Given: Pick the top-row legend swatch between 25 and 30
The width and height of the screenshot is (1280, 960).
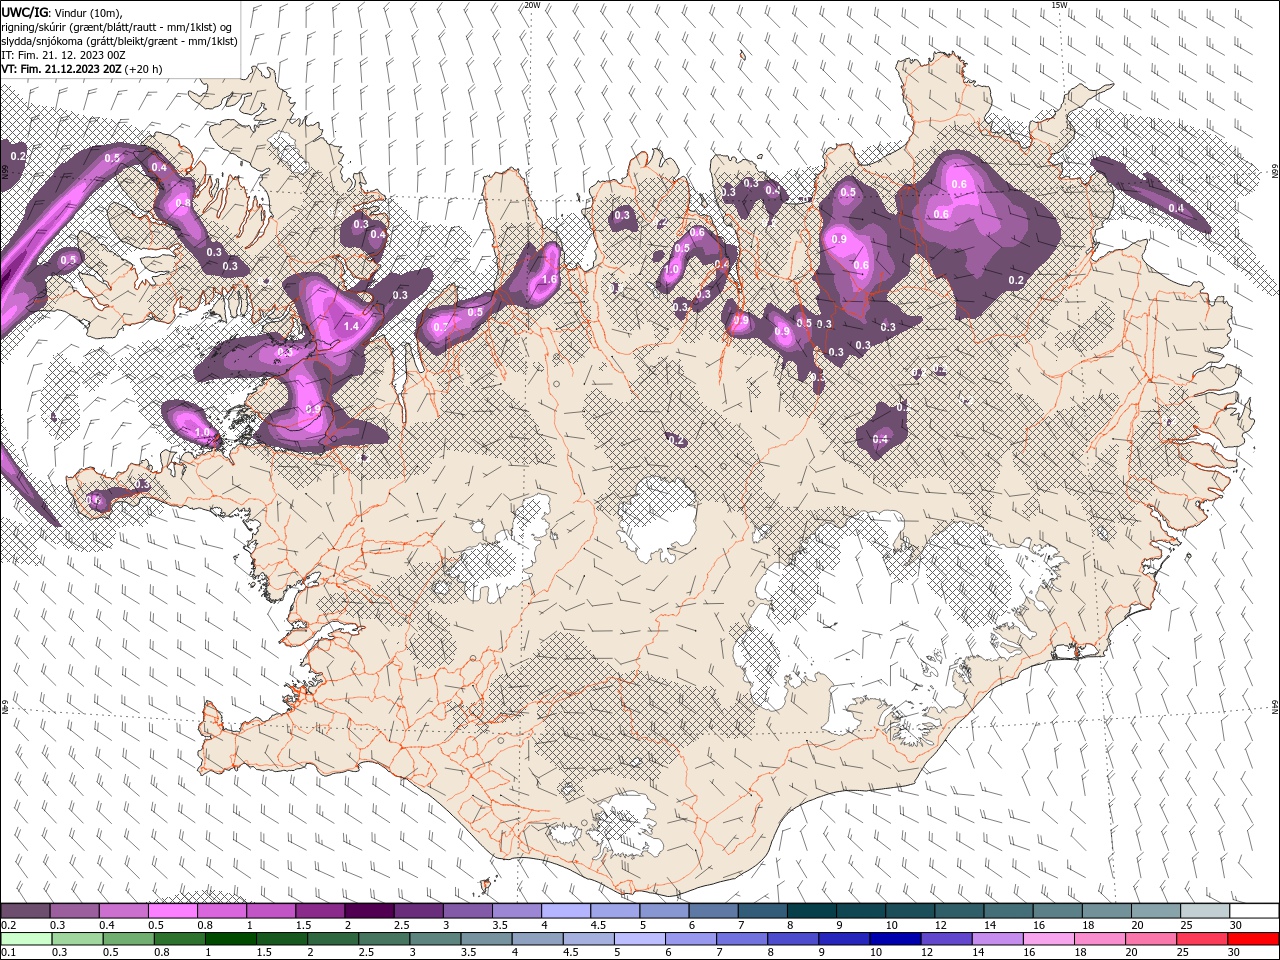Looking at the screenshot, I should tap(1206, 911).
